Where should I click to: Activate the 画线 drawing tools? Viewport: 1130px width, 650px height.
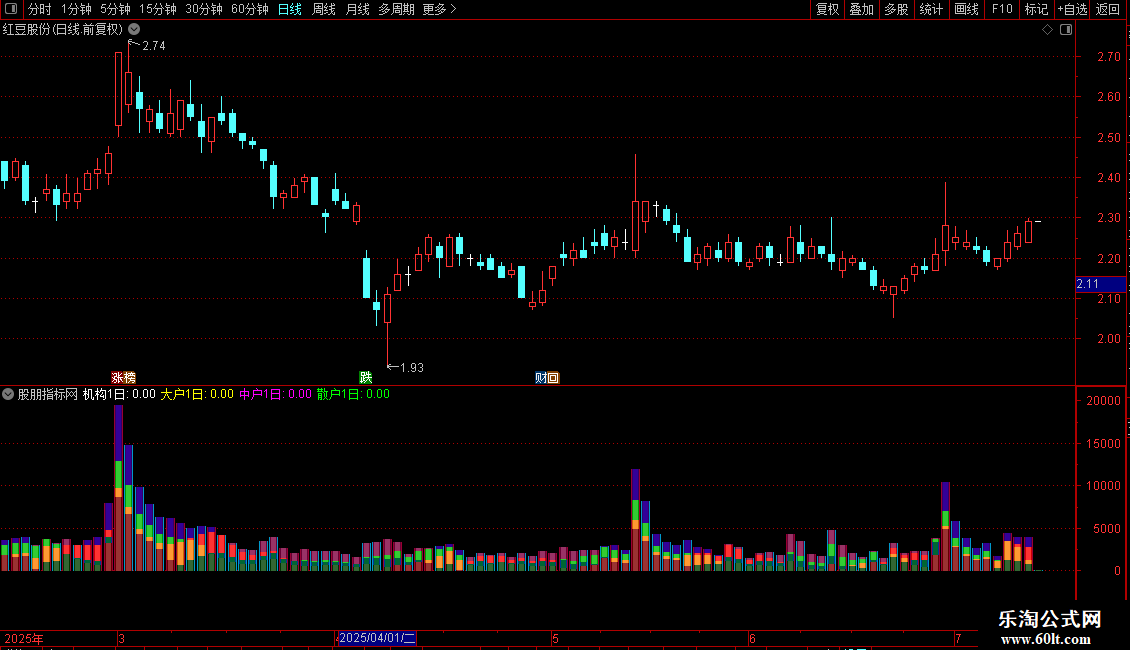(x=966, y=9)
